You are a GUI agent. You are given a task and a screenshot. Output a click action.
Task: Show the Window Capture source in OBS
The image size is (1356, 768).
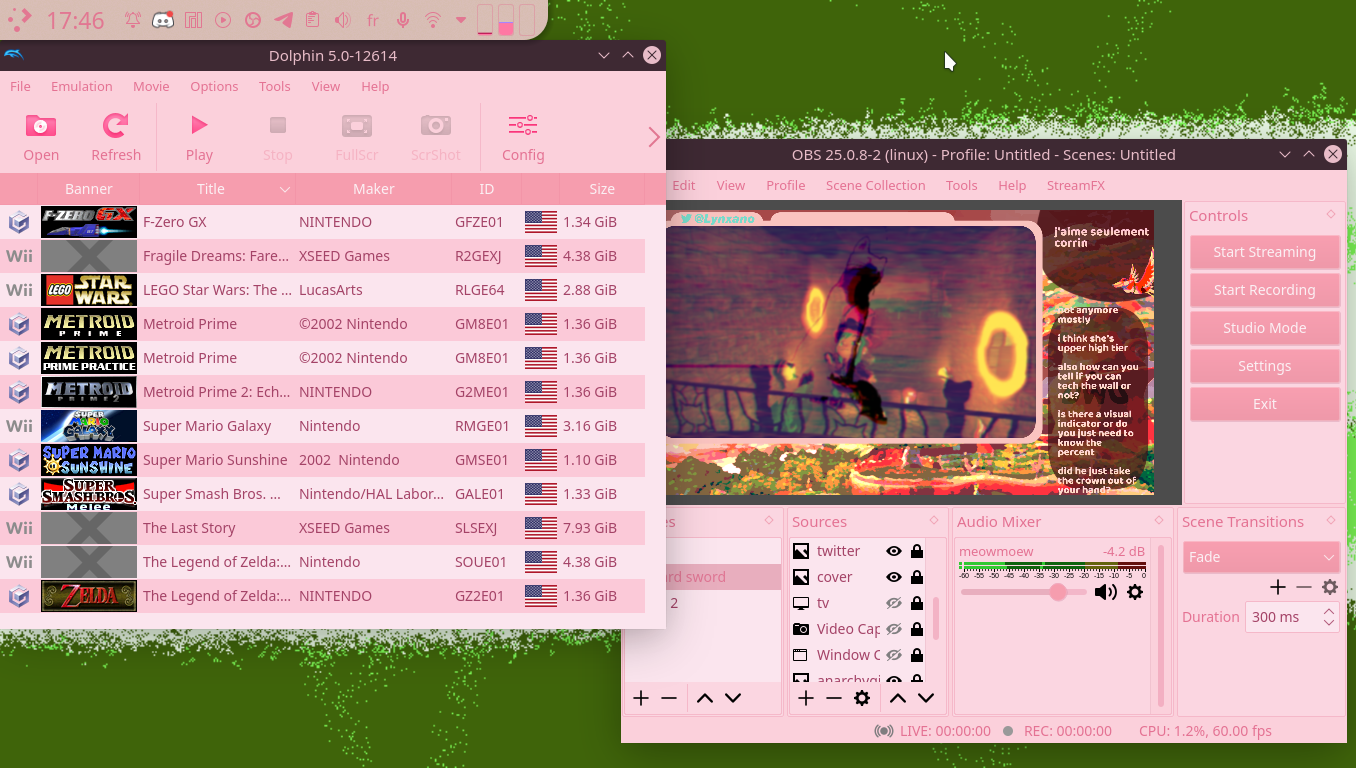(x=894, y=655)
